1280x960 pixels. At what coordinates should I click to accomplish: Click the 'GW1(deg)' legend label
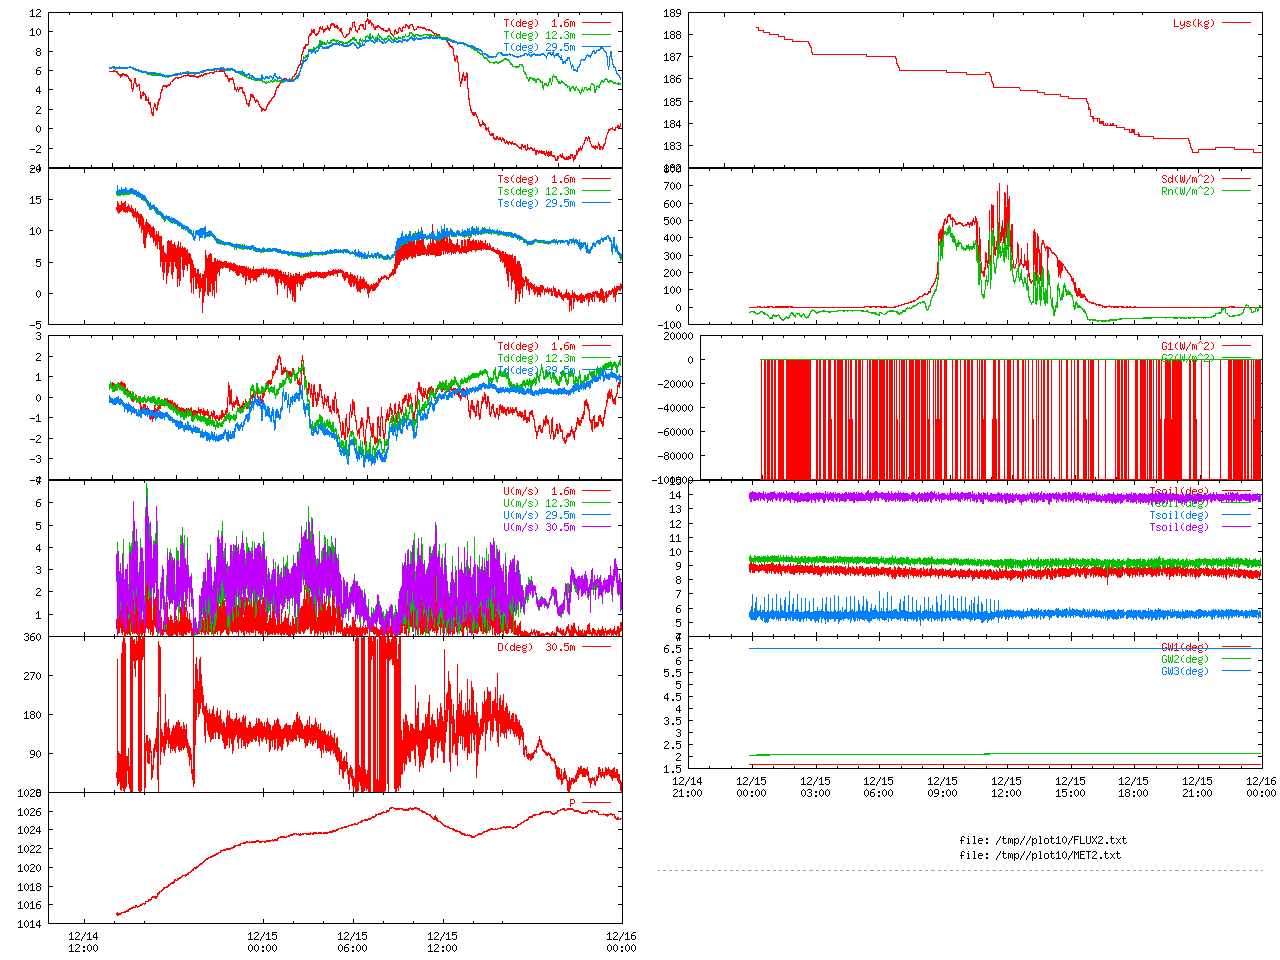(1185, 647)
